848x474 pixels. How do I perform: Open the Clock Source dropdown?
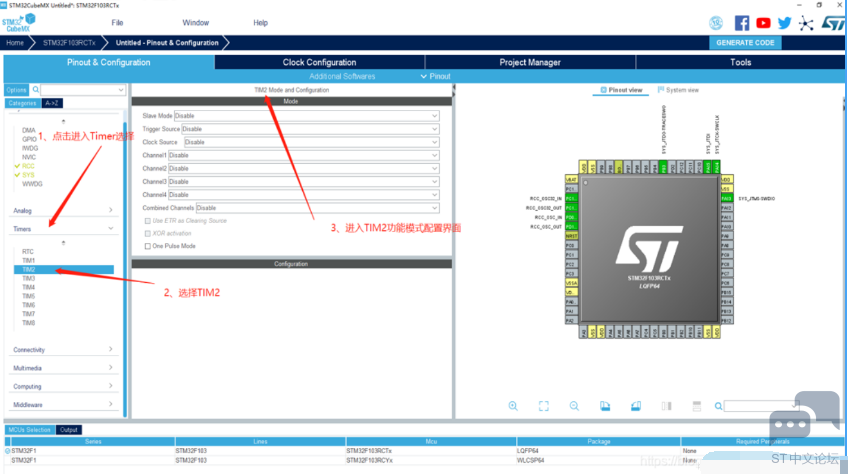[x=312, y=142]
